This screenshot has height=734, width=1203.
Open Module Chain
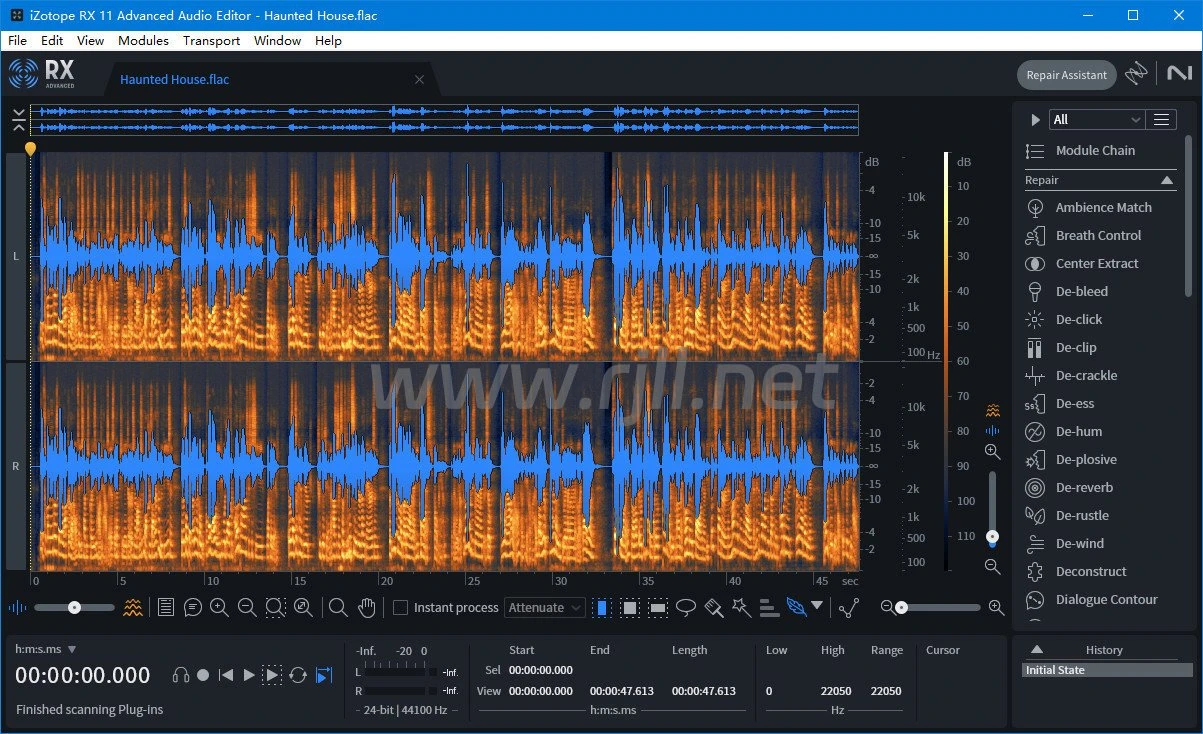(x=1095, y=150)
